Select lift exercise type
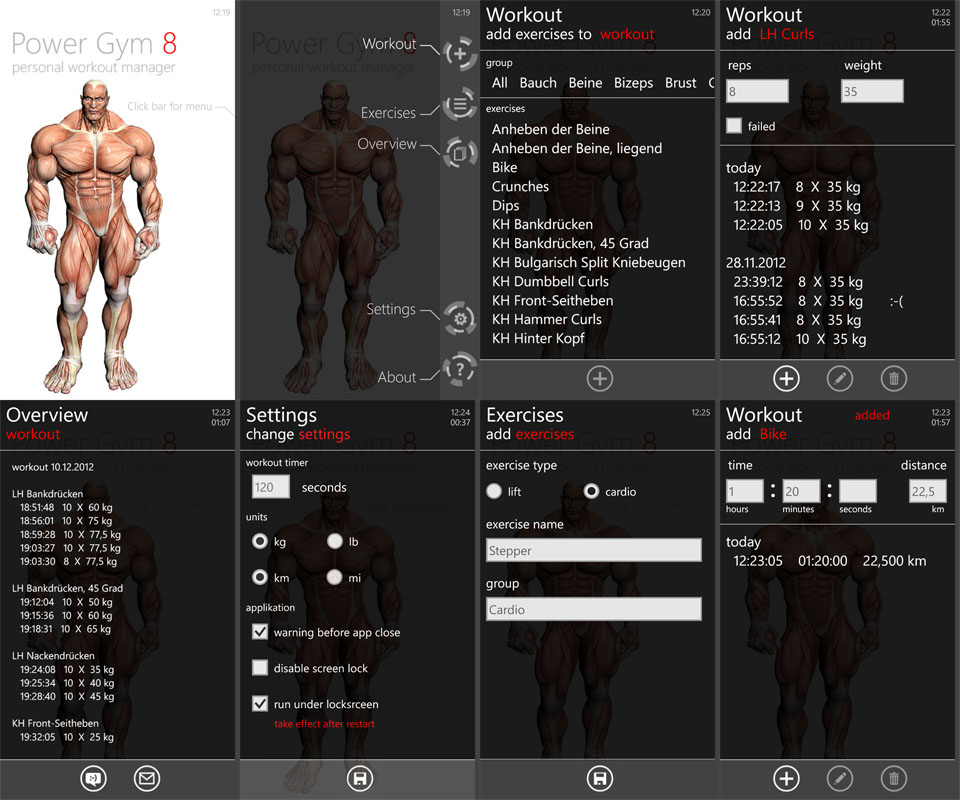This screenshot has height=800, width=960. coord(493,491)
